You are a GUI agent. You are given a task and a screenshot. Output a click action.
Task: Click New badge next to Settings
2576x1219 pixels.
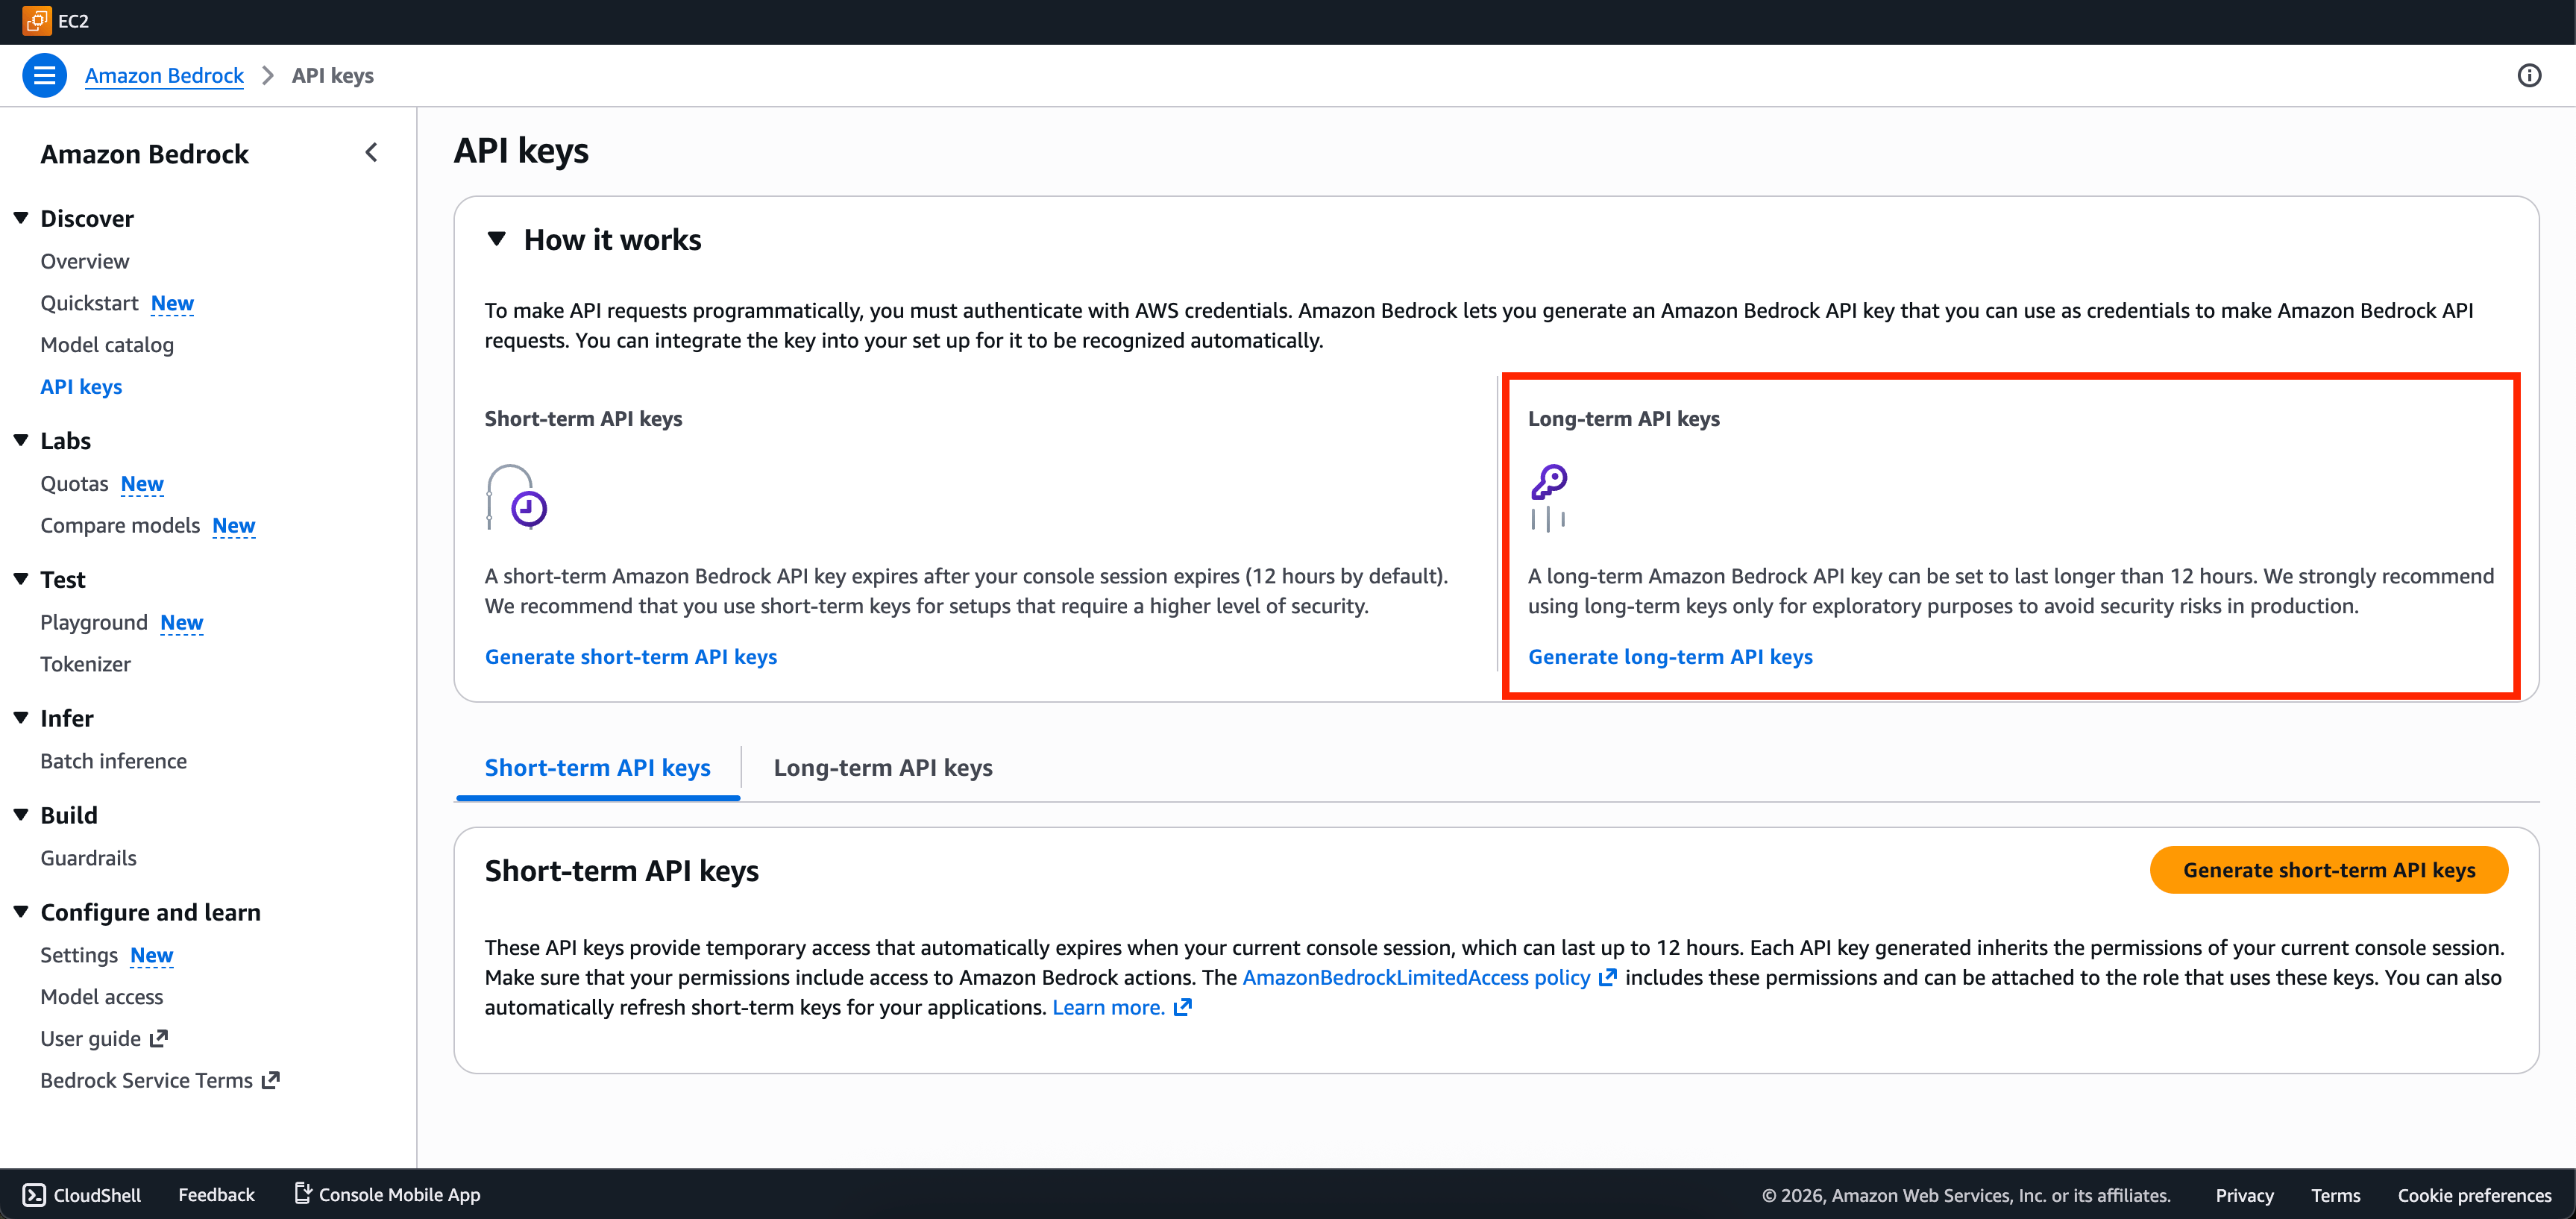(152, 955)
